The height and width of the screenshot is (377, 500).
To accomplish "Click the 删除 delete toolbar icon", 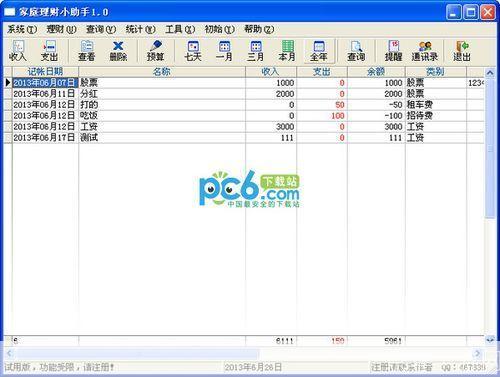I will (x=118, y=51).
